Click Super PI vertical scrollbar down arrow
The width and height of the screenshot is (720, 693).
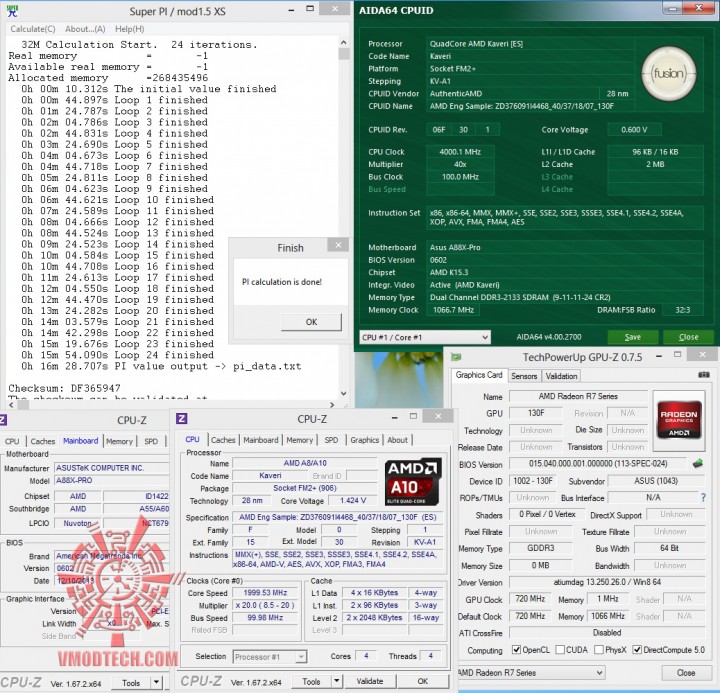343,394
